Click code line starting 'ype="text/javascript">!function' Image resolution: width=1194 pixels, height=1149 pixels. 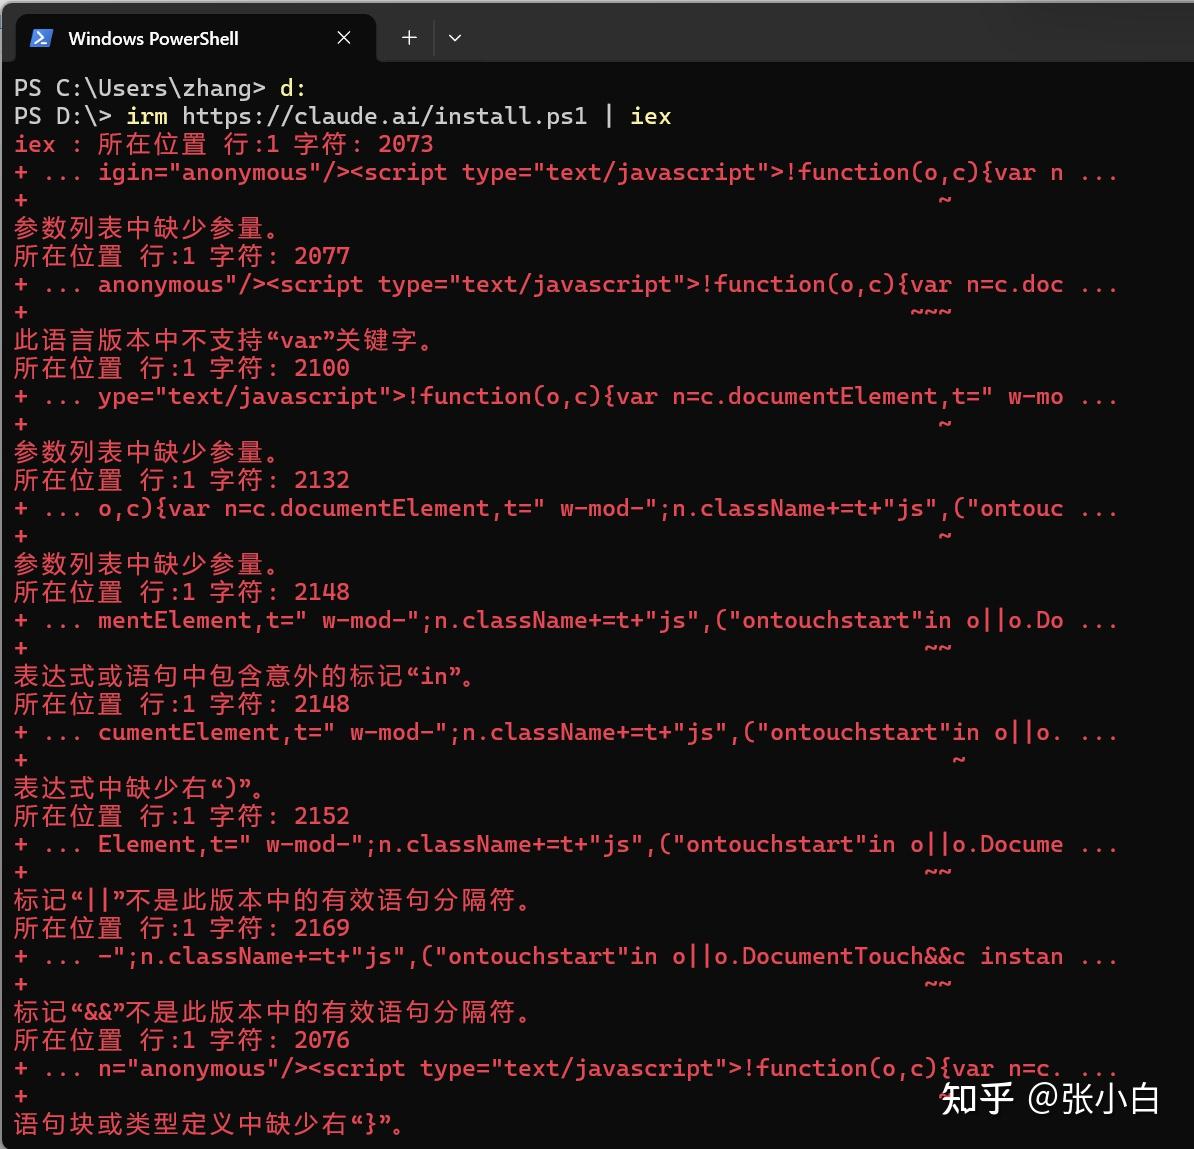click(x=566, y=396)
